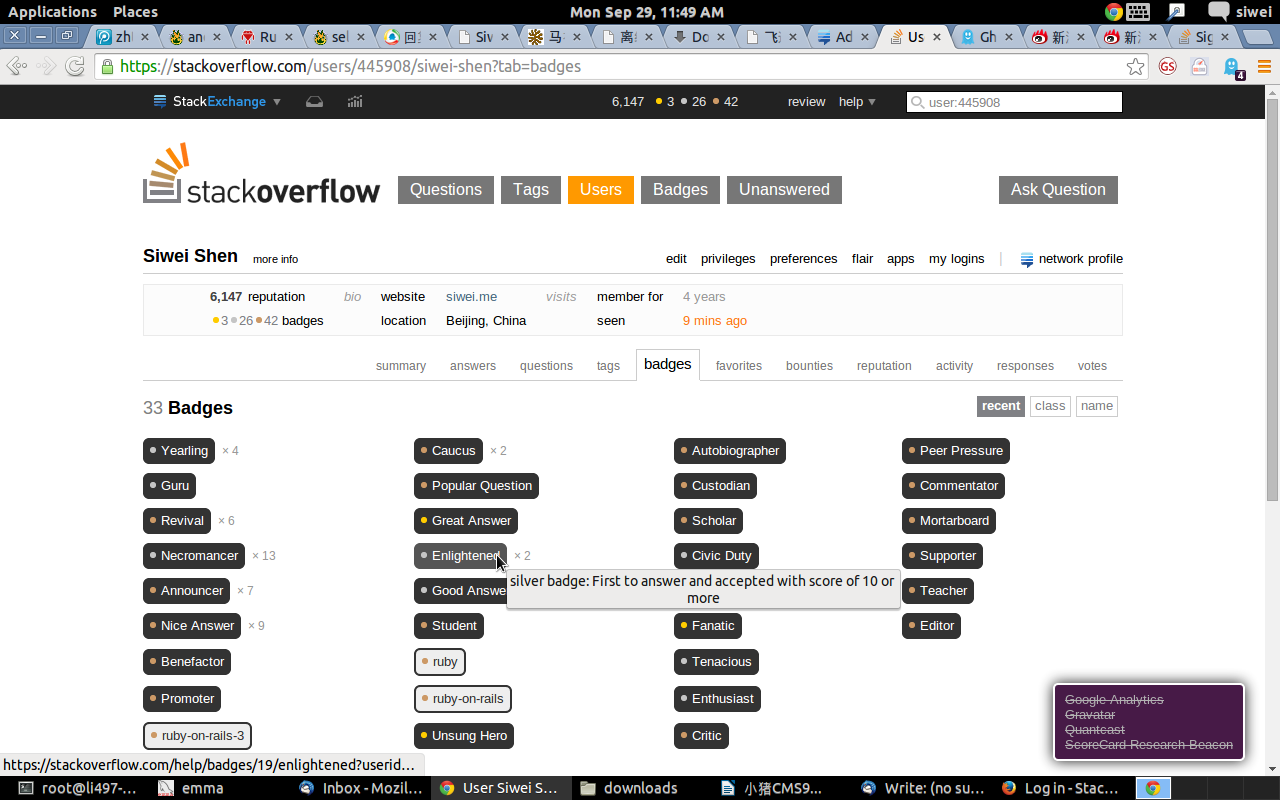Open the Applications menu
This screenshot has height=800, width=1280.
pos(52,12)
